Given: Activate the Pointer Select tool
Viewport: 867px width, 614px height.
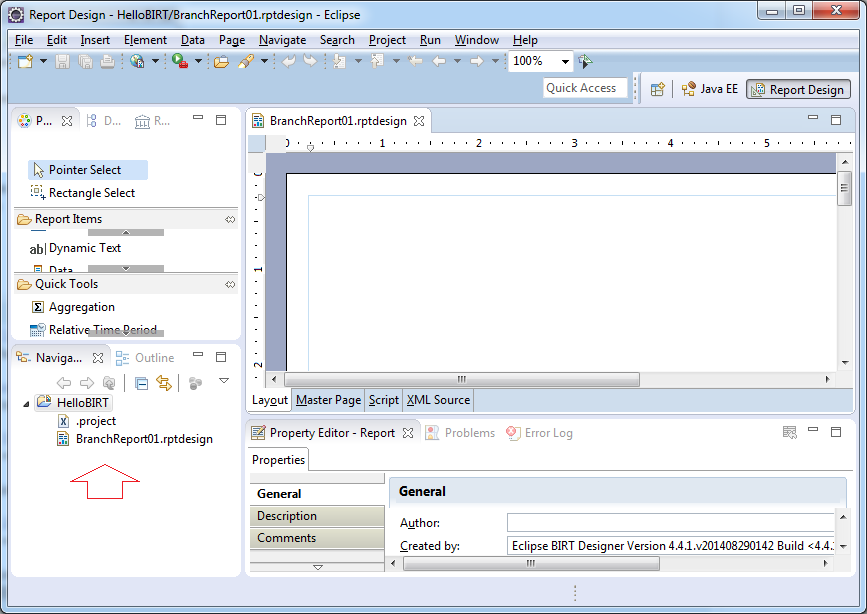Looking at the screenshot, I should [x=88, y=170].
